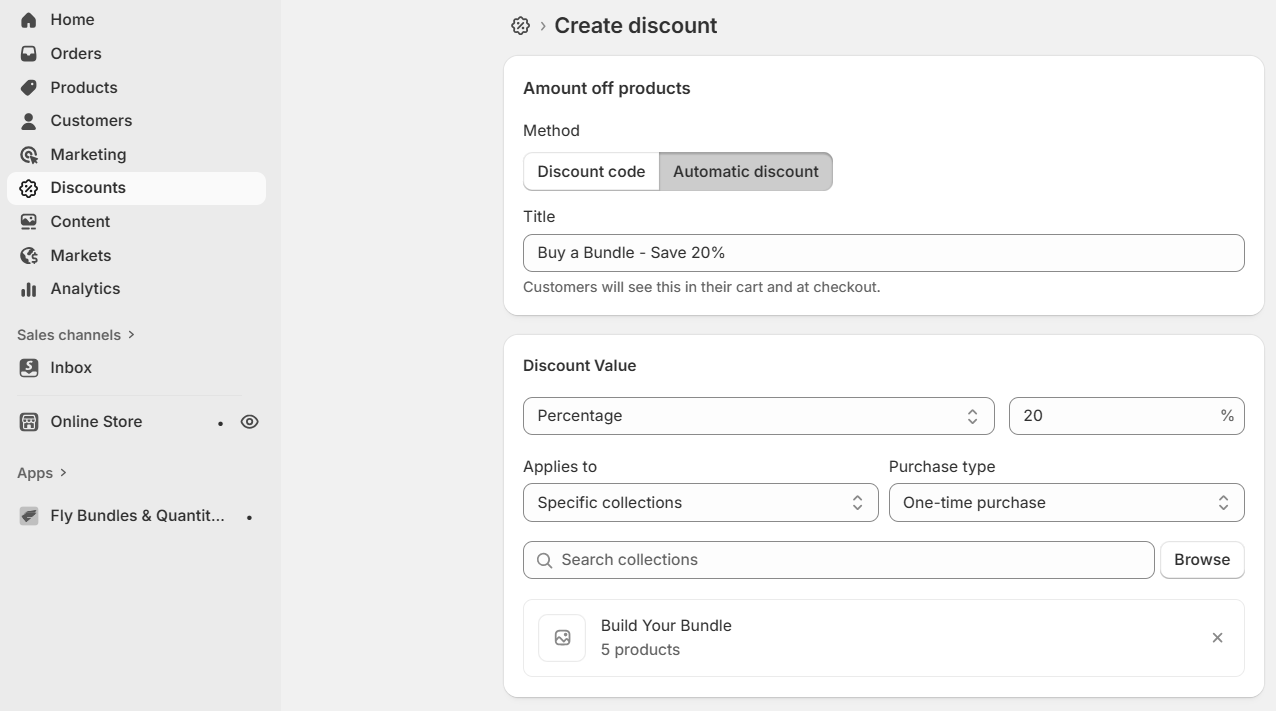
Task: Click the Analytics bar chart icon
Action: (x=28, y=289)
